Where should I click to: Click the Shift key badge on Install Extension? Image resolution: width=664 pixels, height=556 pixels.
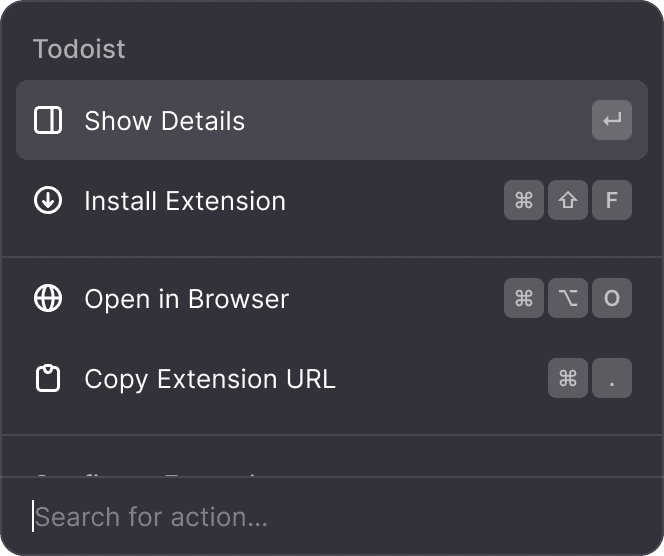tap(568, 201)
